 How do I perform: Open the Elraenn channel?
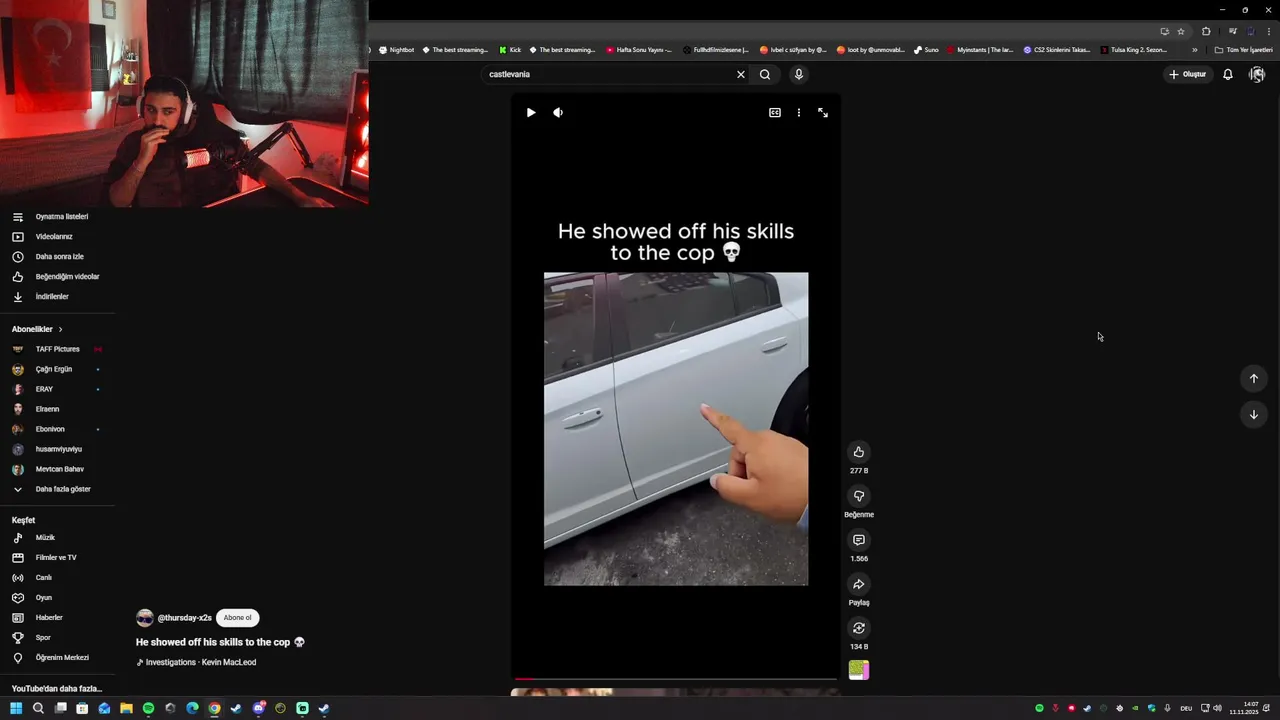[x=57, y=409]
